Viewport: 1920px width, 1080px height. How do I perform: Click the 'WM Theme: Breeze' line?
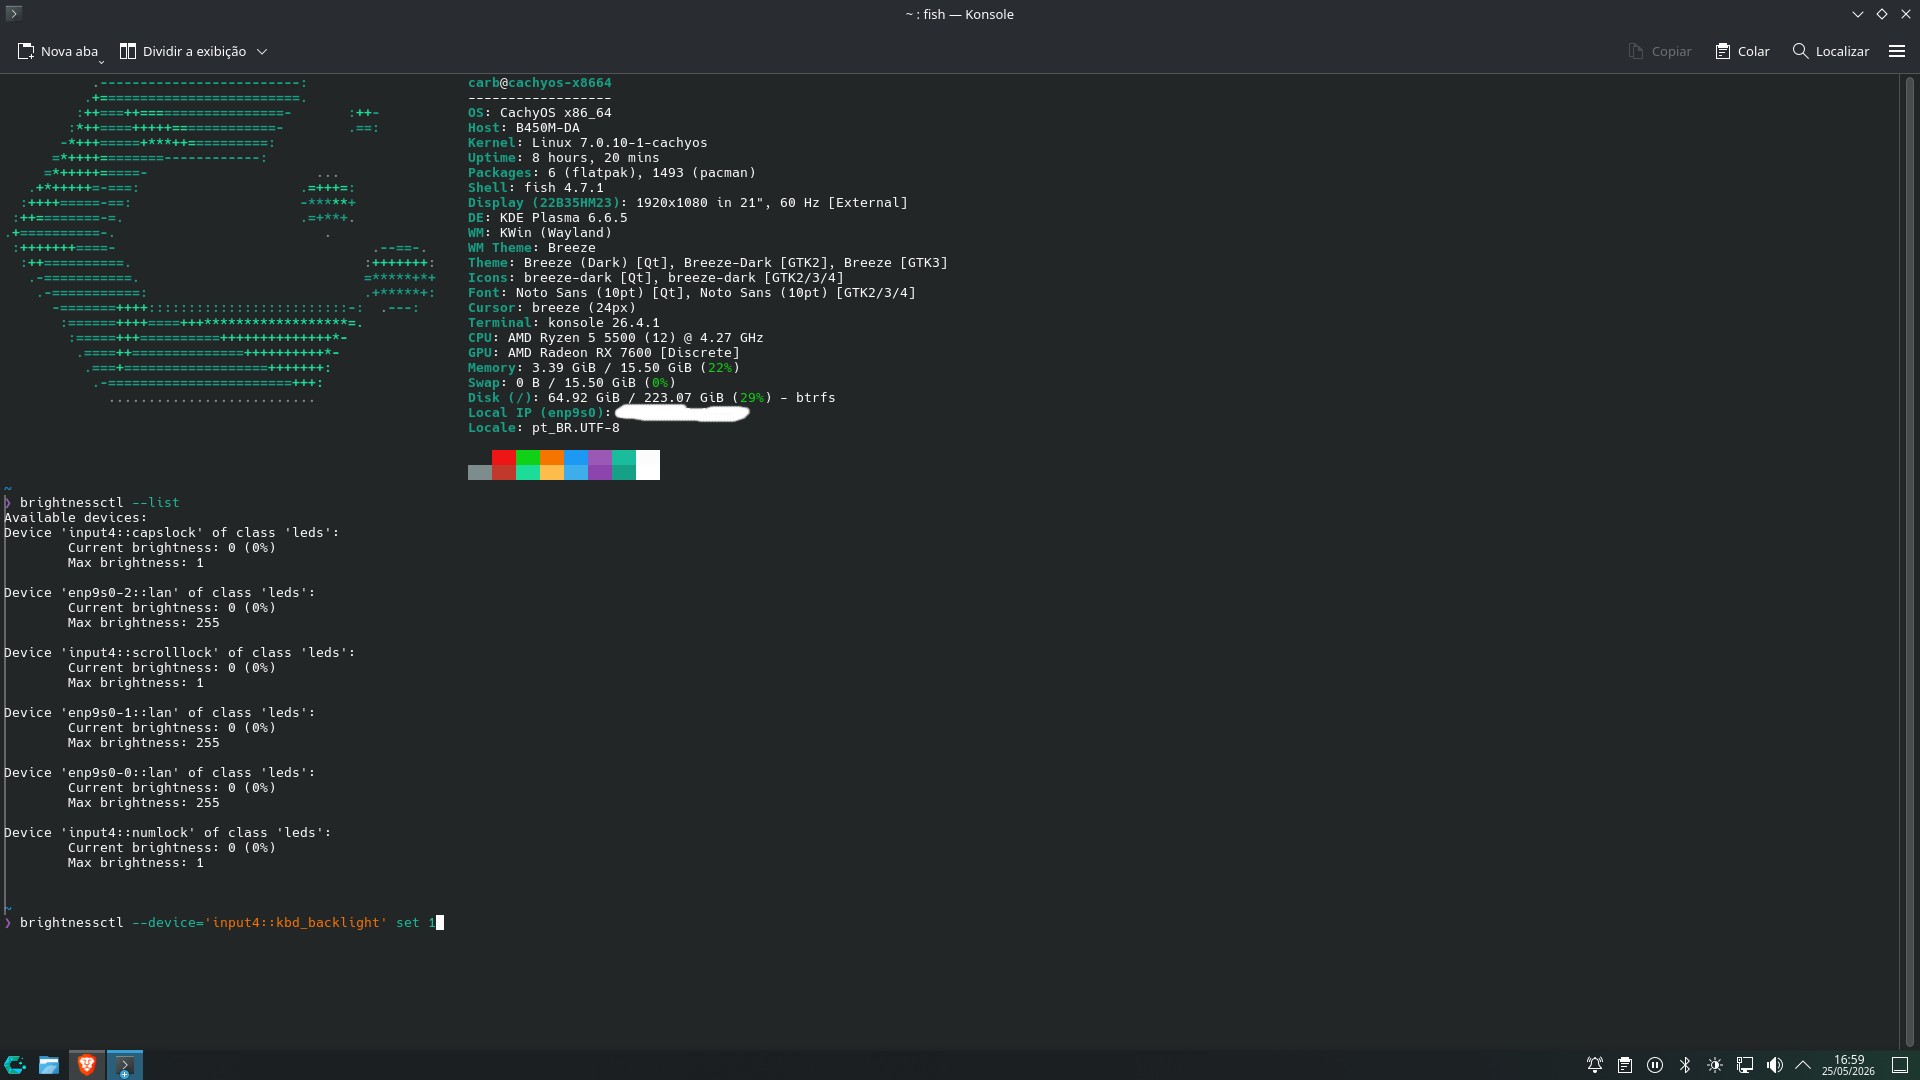[532, 248]
